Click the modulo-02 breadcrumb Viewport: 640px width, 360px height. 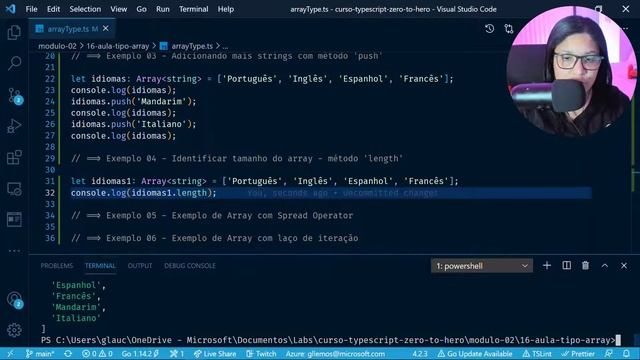coord(57,46)
